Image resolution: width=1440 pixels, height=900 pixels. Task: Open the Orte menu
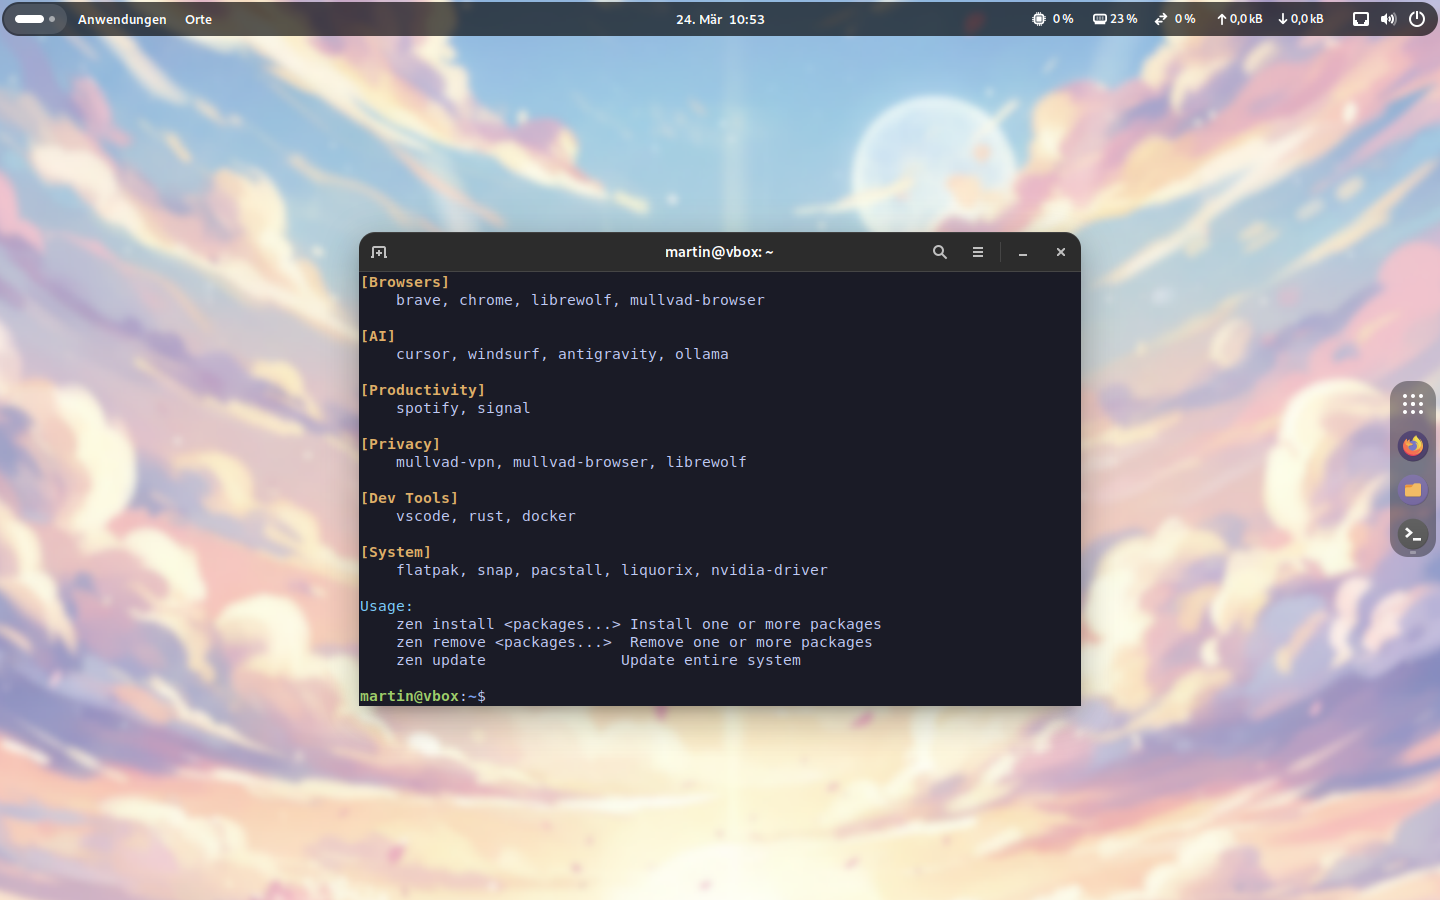198,19
